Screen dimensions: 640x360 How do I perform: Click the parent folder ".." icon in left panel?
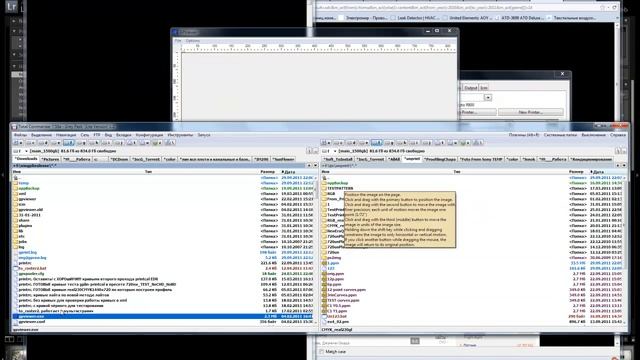coord(16,178)
